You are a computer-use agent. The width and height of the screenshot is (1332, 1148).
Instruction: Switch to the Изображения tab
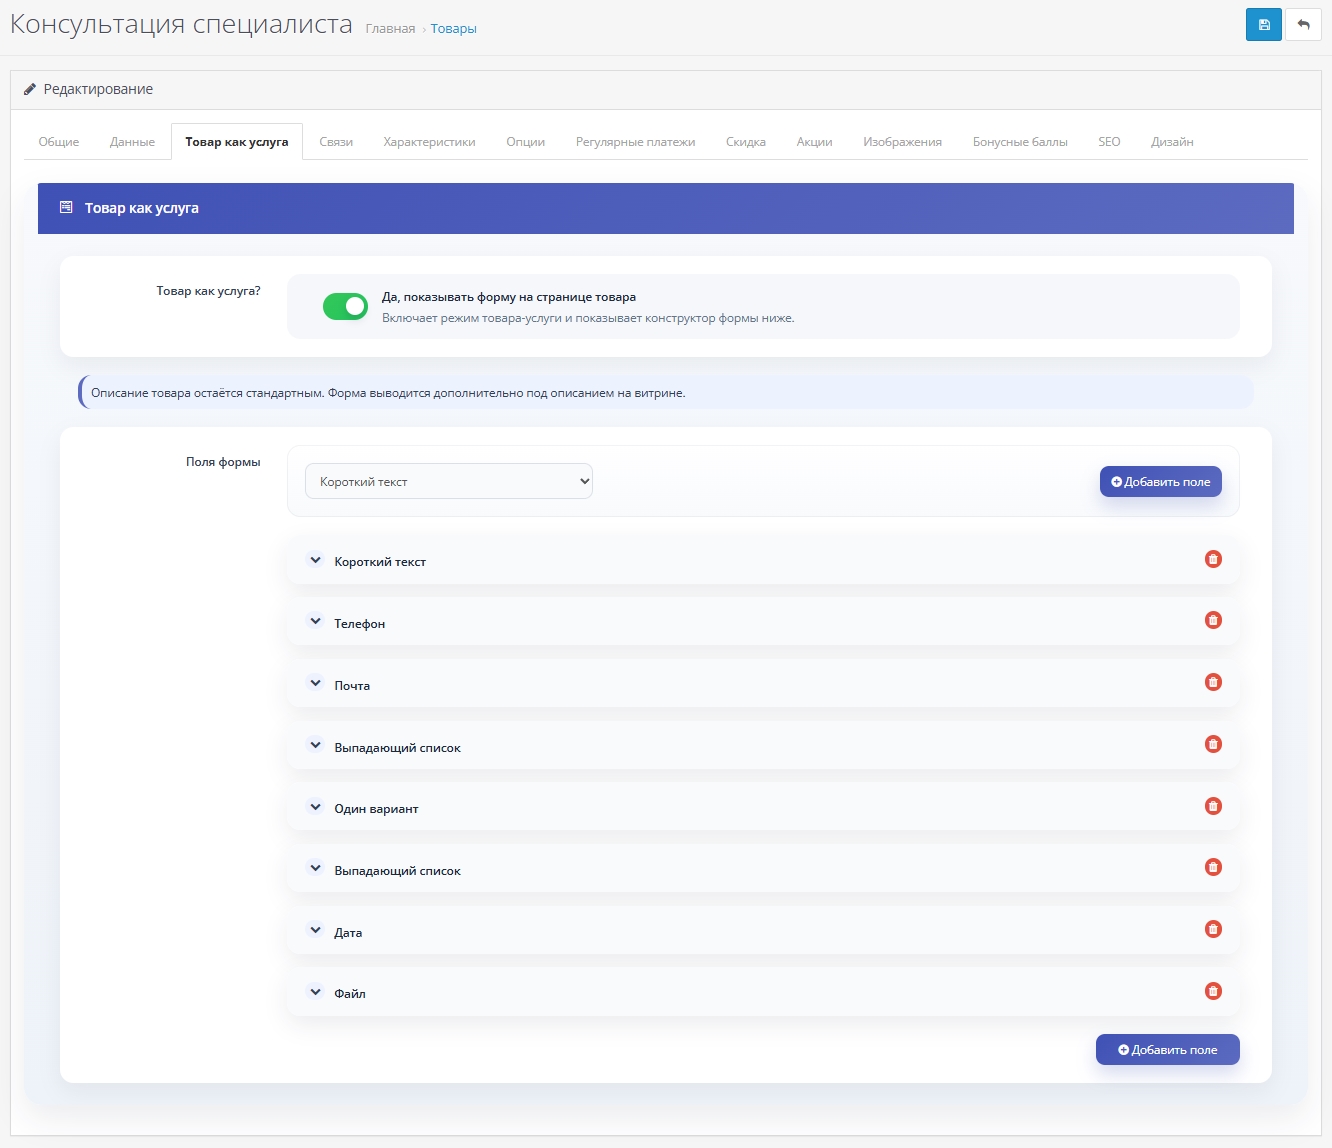click(902, 142)
